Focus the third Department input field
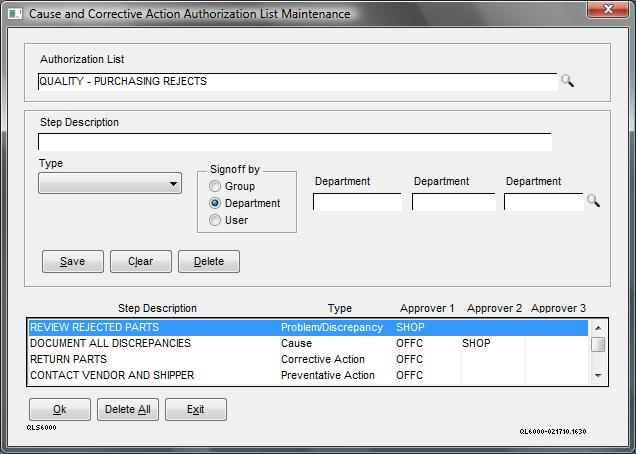The height and width of the screenshot is (454, 636). click(x=544, y=202)
